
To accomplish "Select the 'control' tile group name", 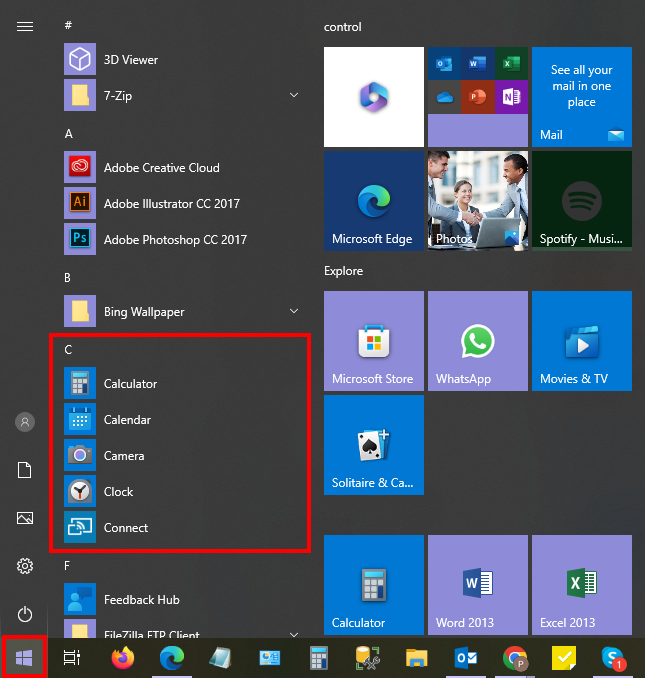I will tap(342, 27).
